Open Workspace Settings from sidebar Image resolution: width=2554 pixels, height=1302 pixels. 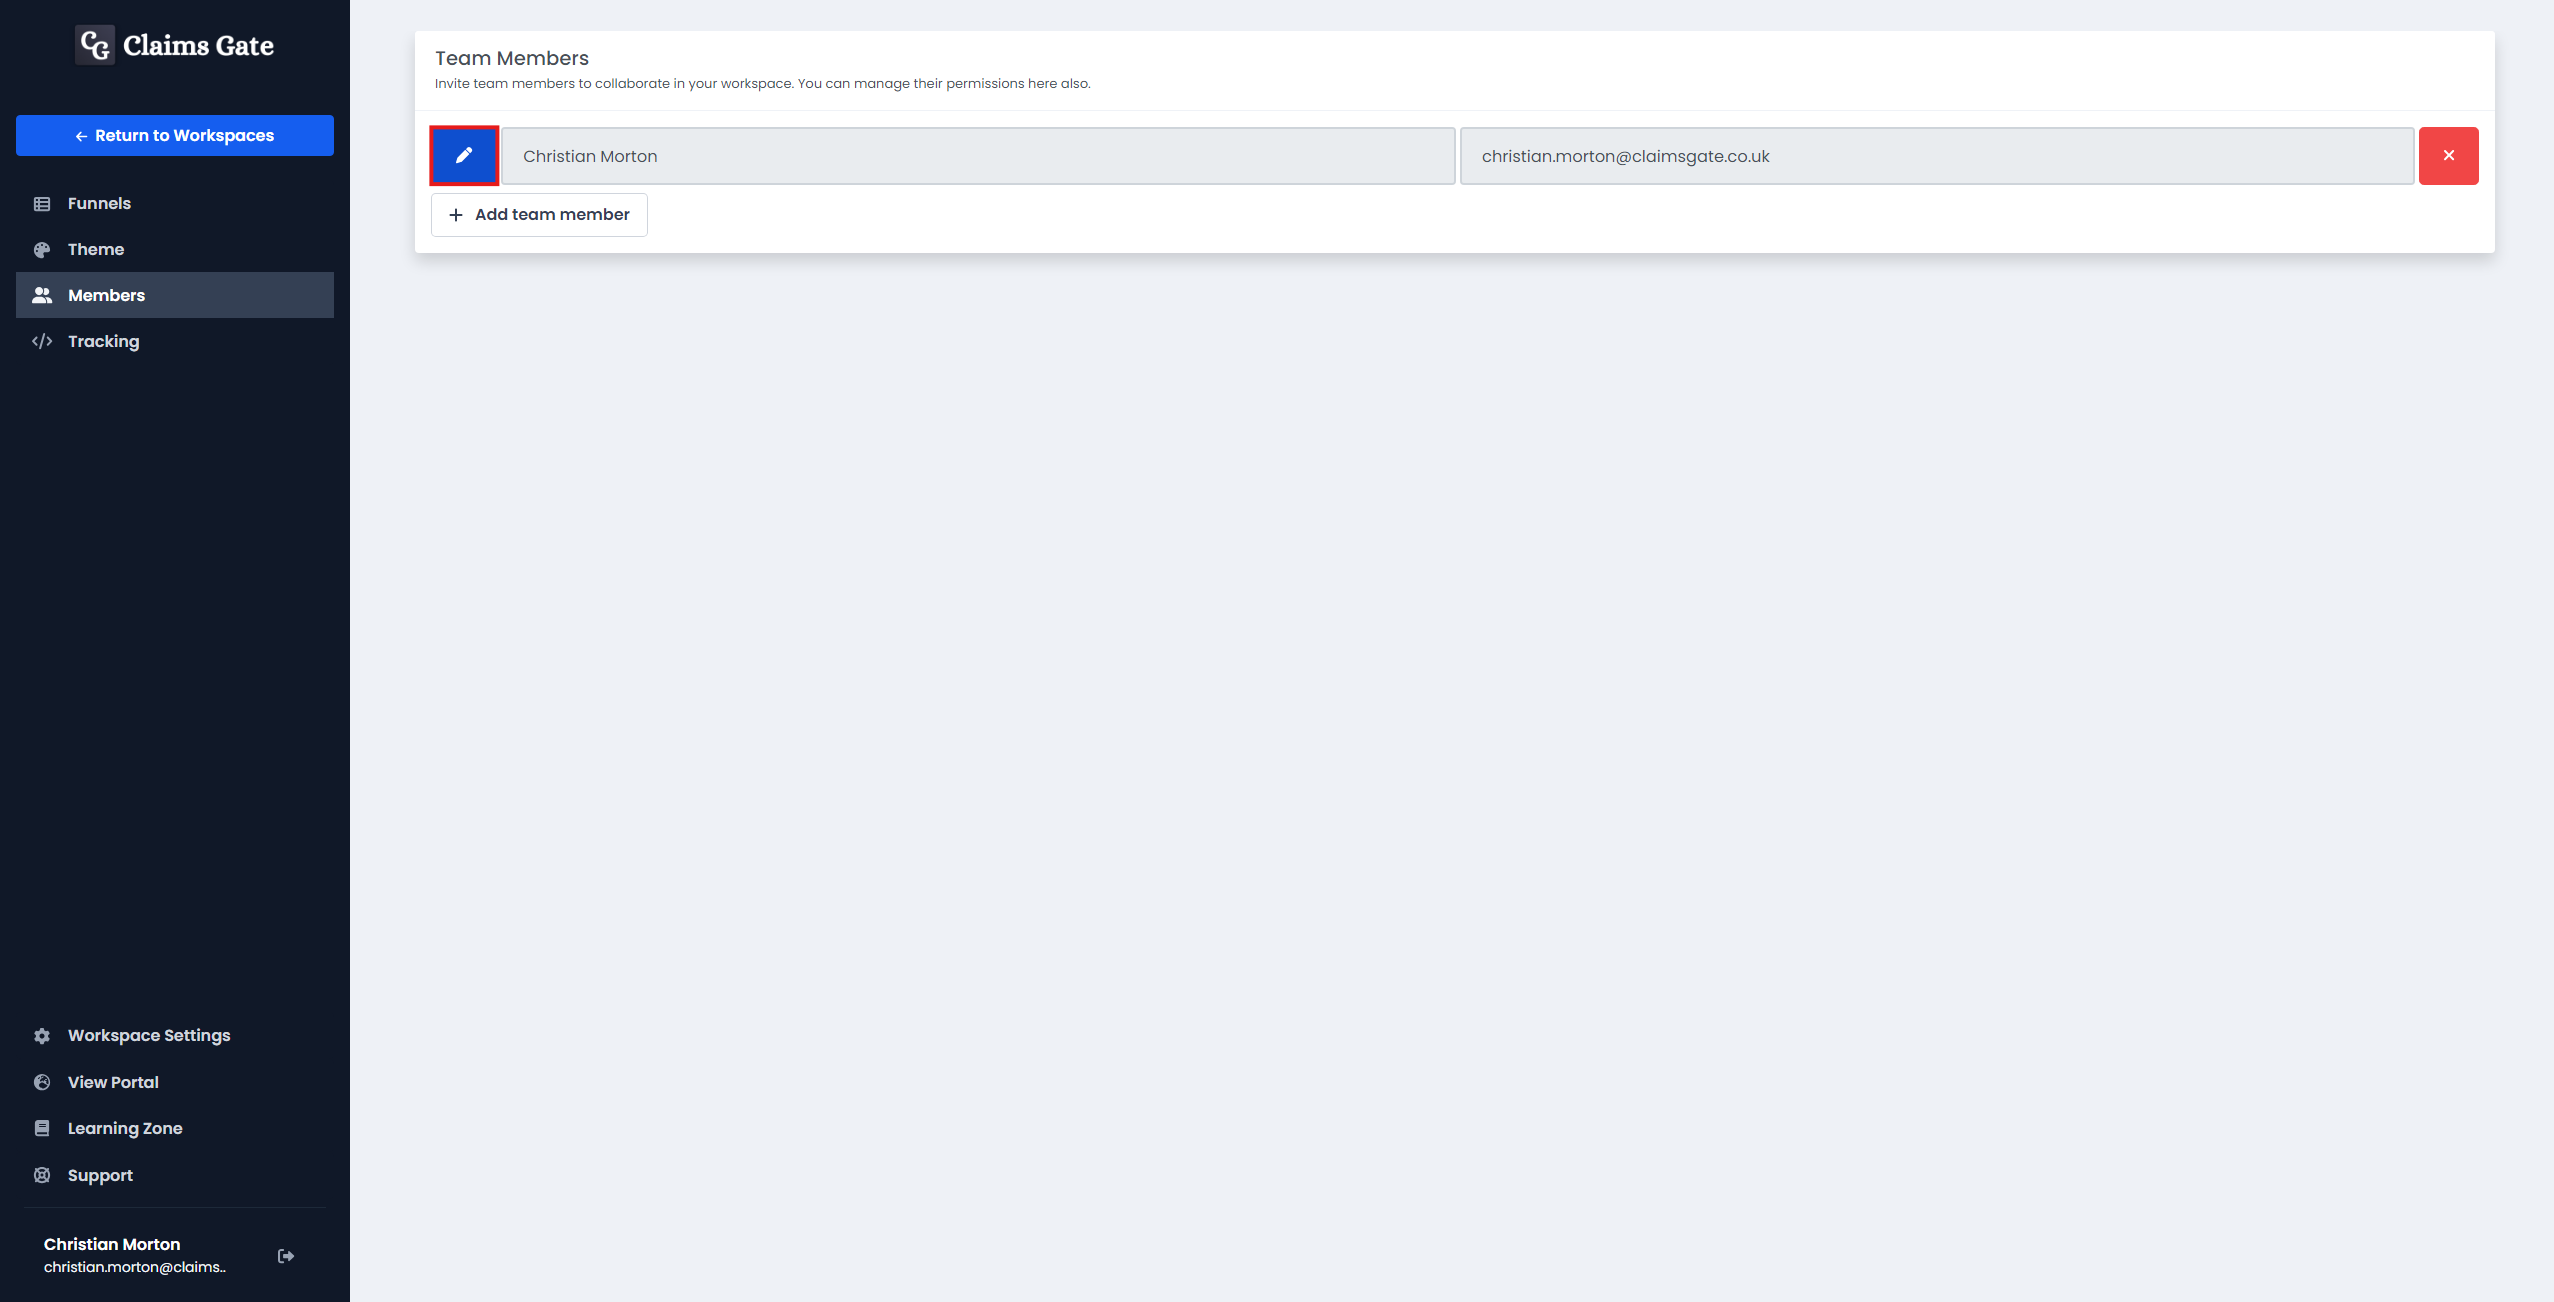tap(148, 1035)
